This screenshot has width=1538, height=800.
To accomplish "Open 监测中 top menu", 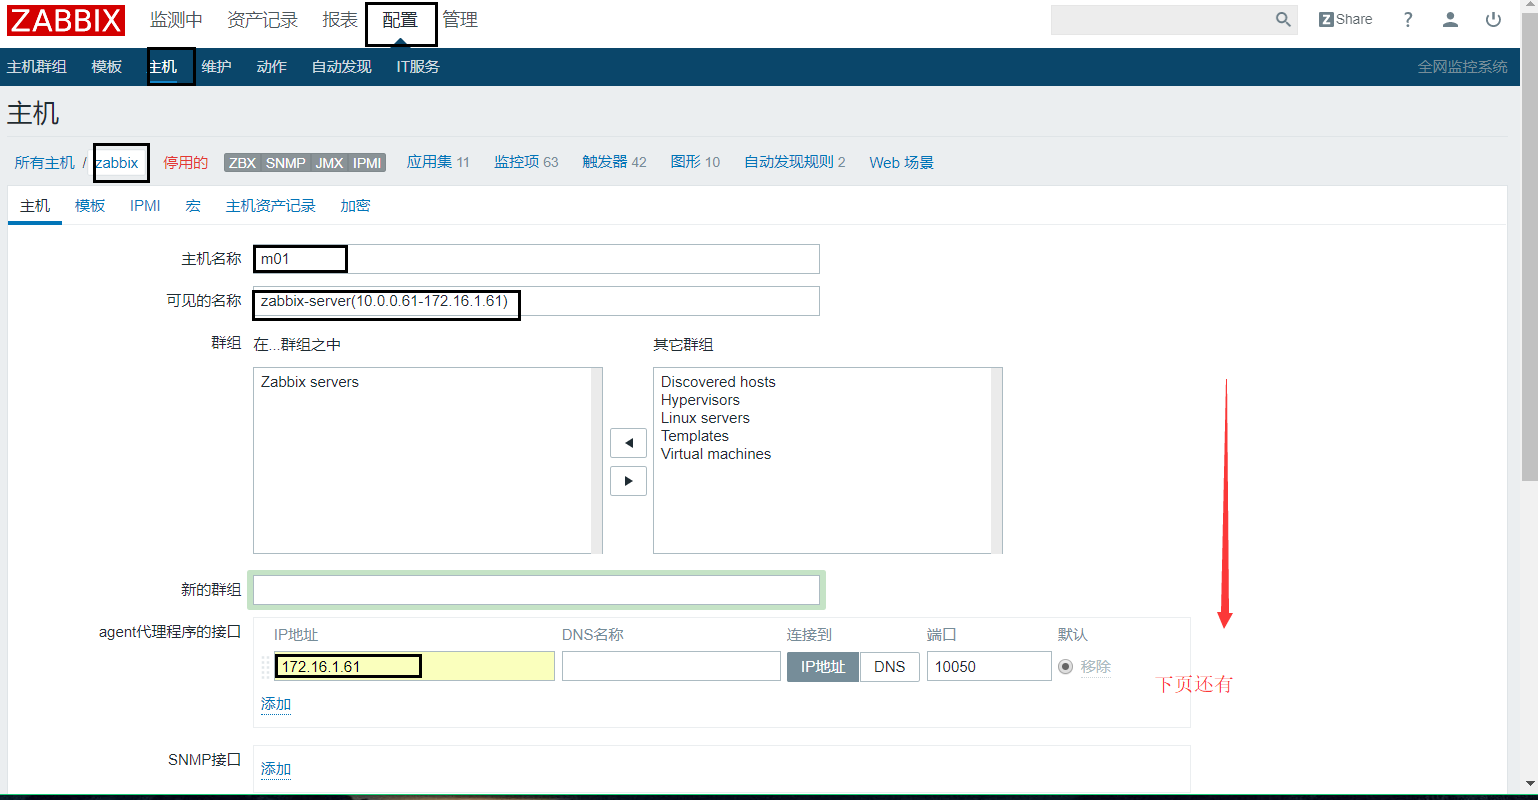I will pyautogui.click(x=176, y=20).
